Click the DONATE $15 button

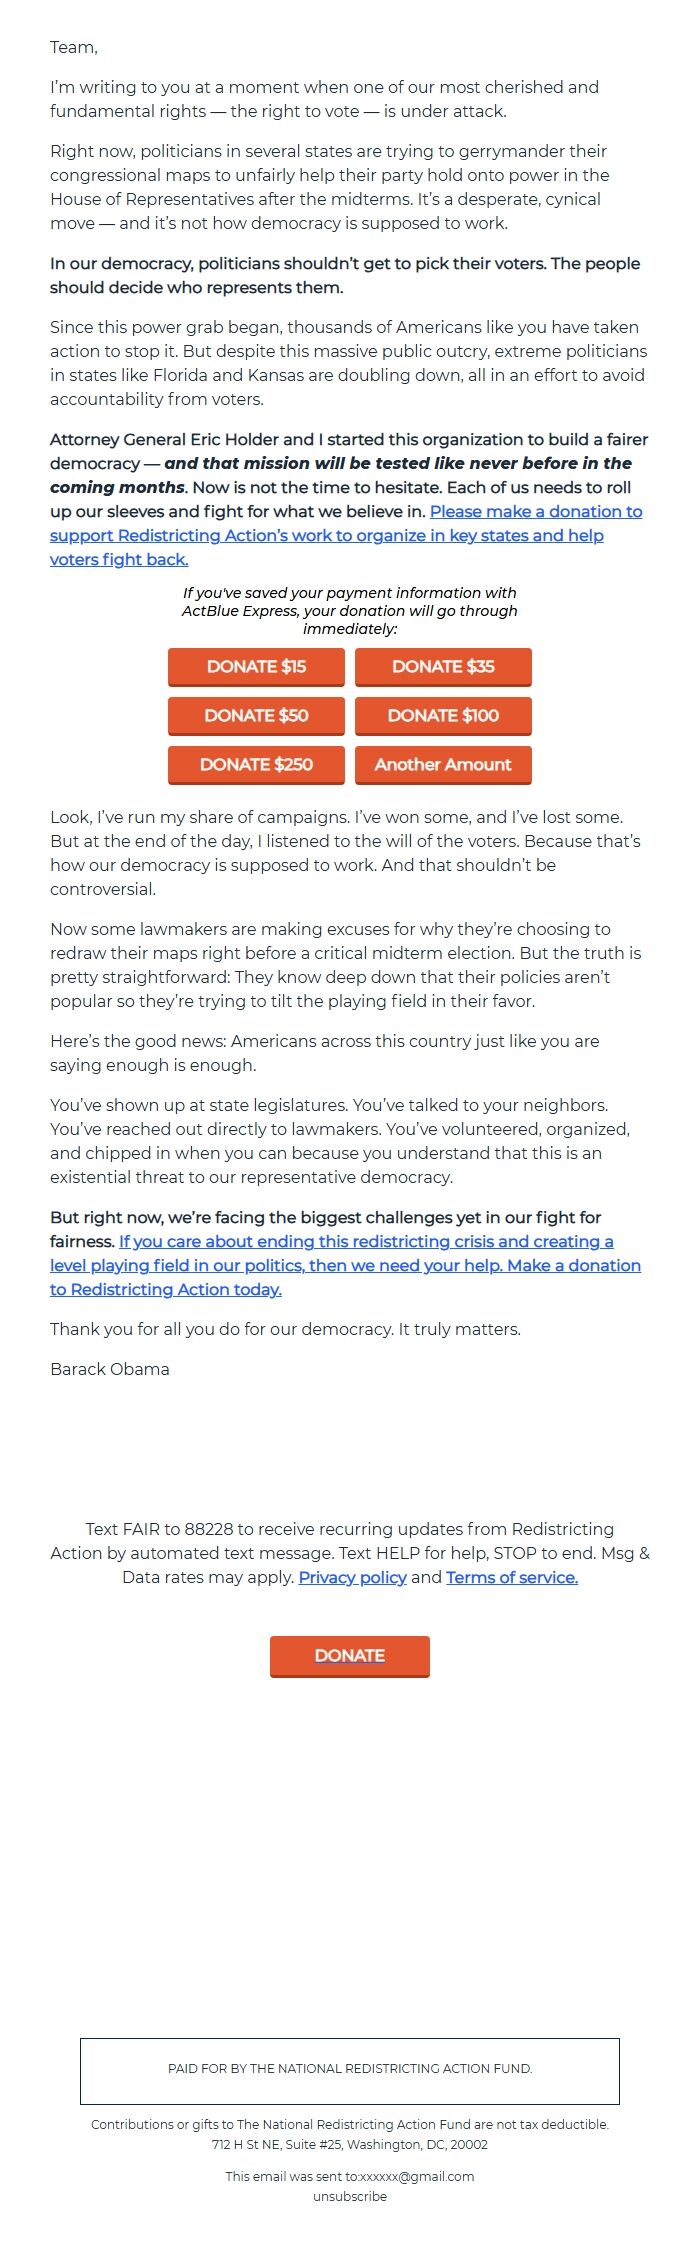[256, 667]
